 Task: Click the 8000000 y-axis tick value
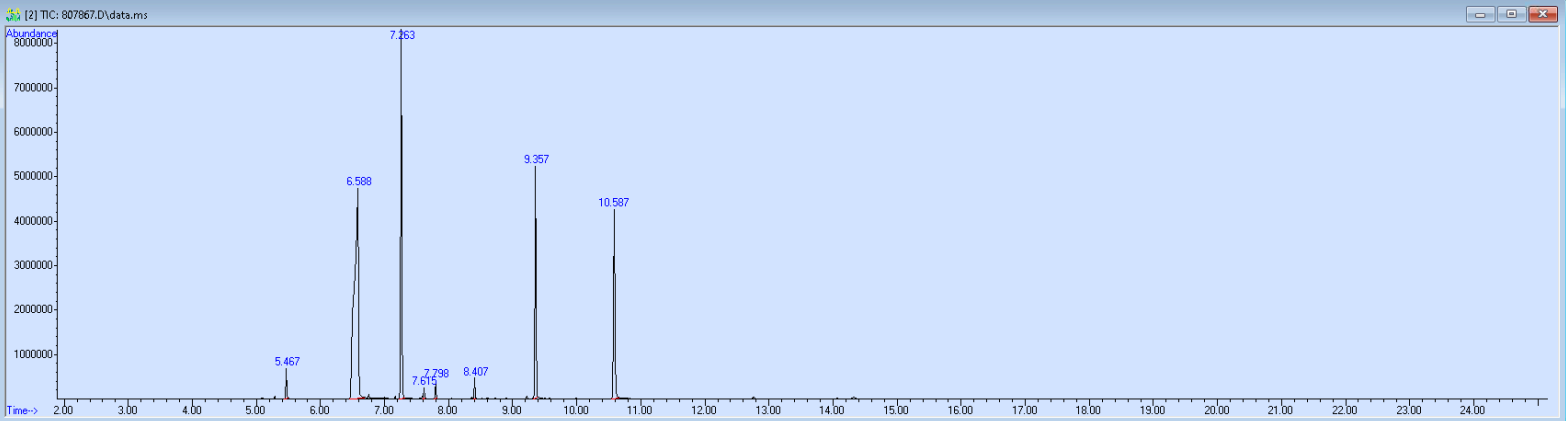click(33, 43)
